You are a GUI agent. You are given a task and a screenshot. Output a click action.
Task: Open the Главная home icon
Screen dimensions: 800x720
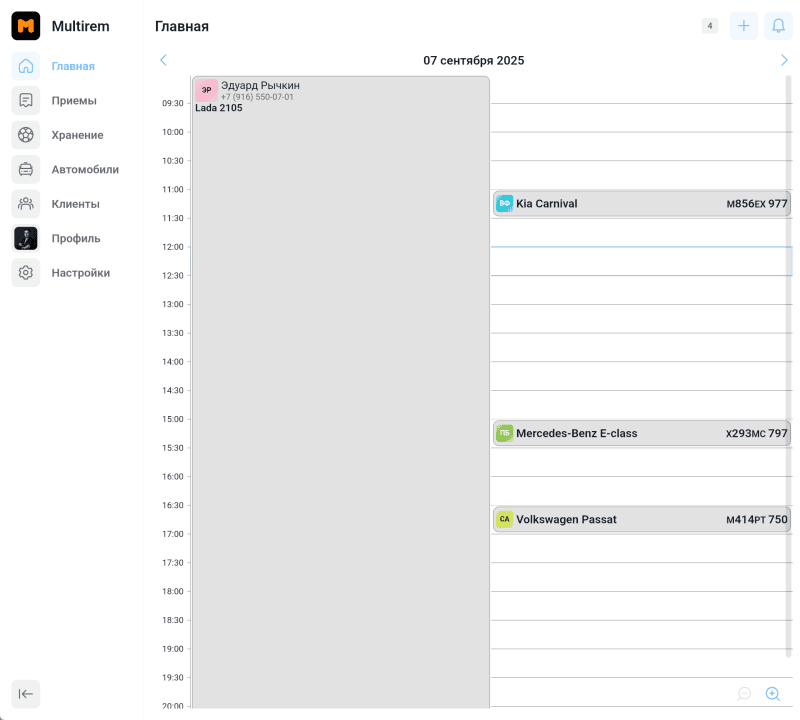pos(26,66)
